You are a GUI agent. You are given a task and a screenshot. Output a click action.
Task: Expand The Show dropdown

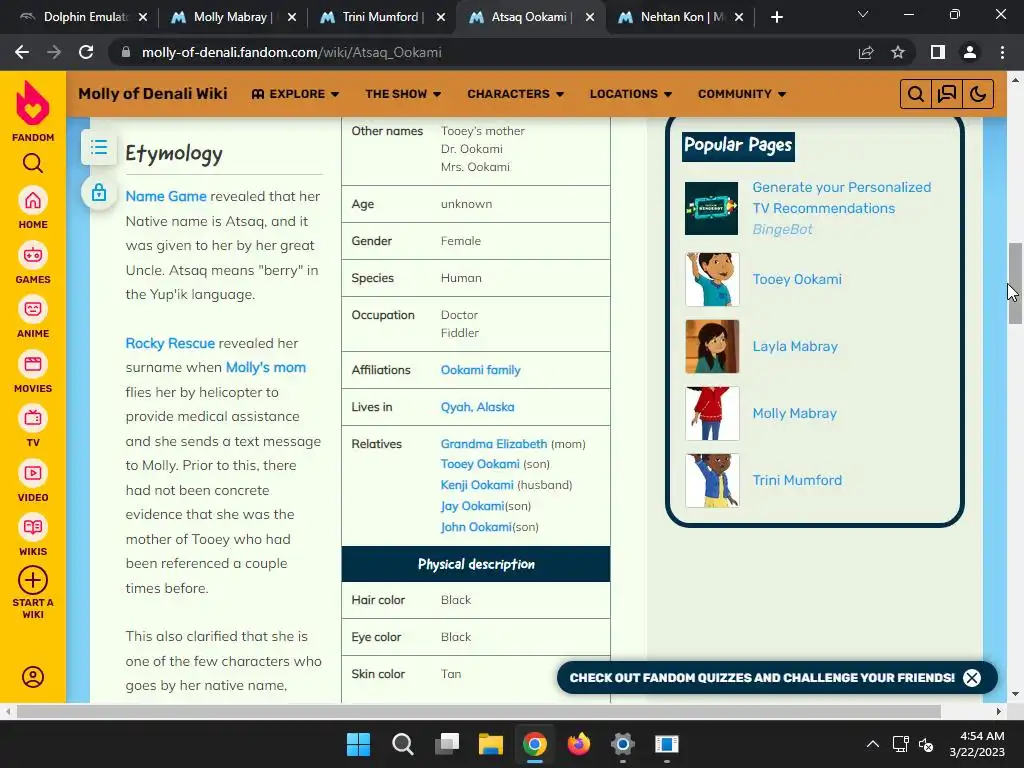(403, 94)
